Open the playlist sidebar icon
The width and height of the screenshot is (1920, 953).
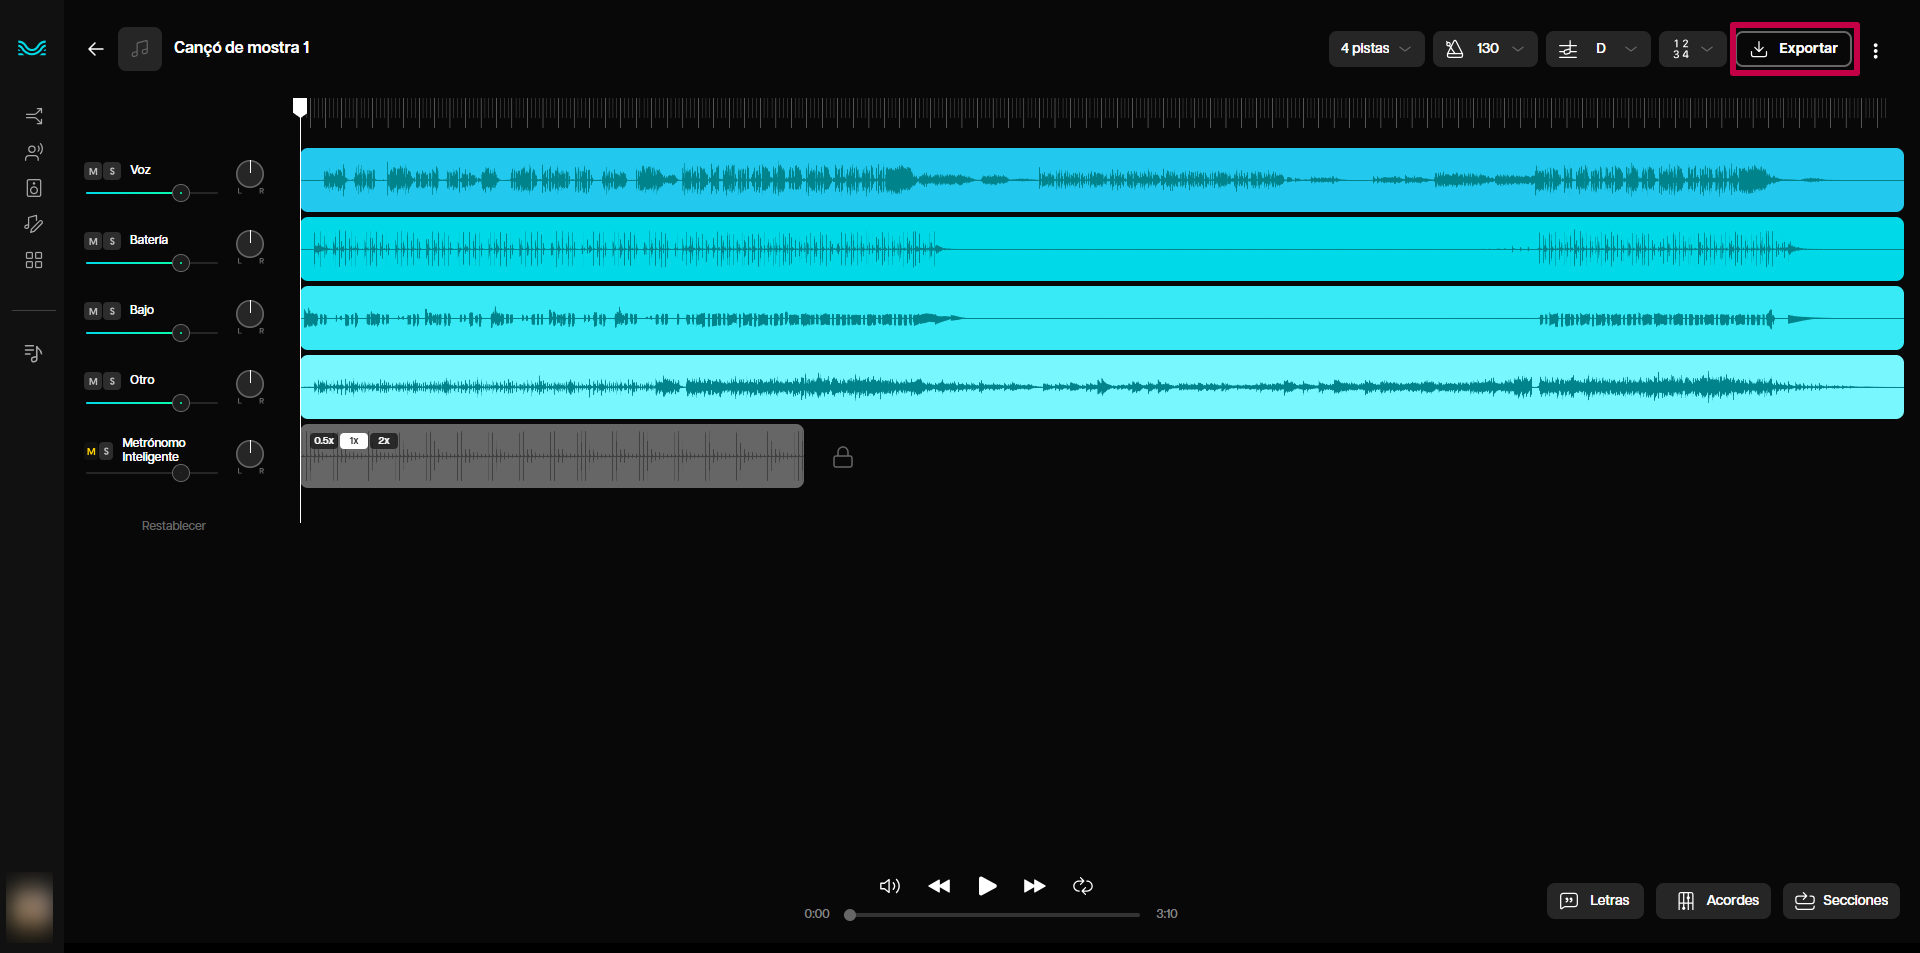point(34,353)
